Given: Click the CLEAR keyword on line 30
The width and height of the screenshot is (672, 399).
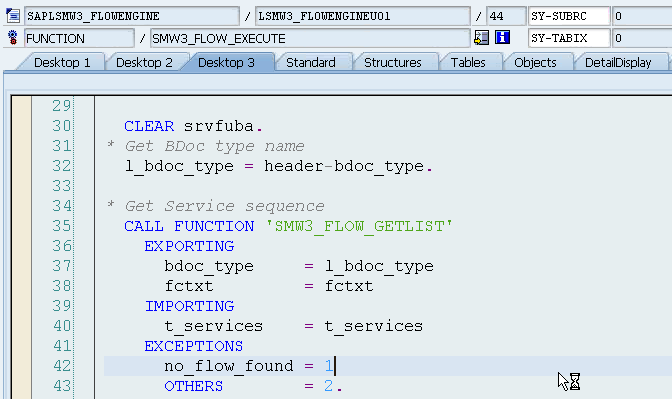Looking at the screenshot, I should 149,126.
